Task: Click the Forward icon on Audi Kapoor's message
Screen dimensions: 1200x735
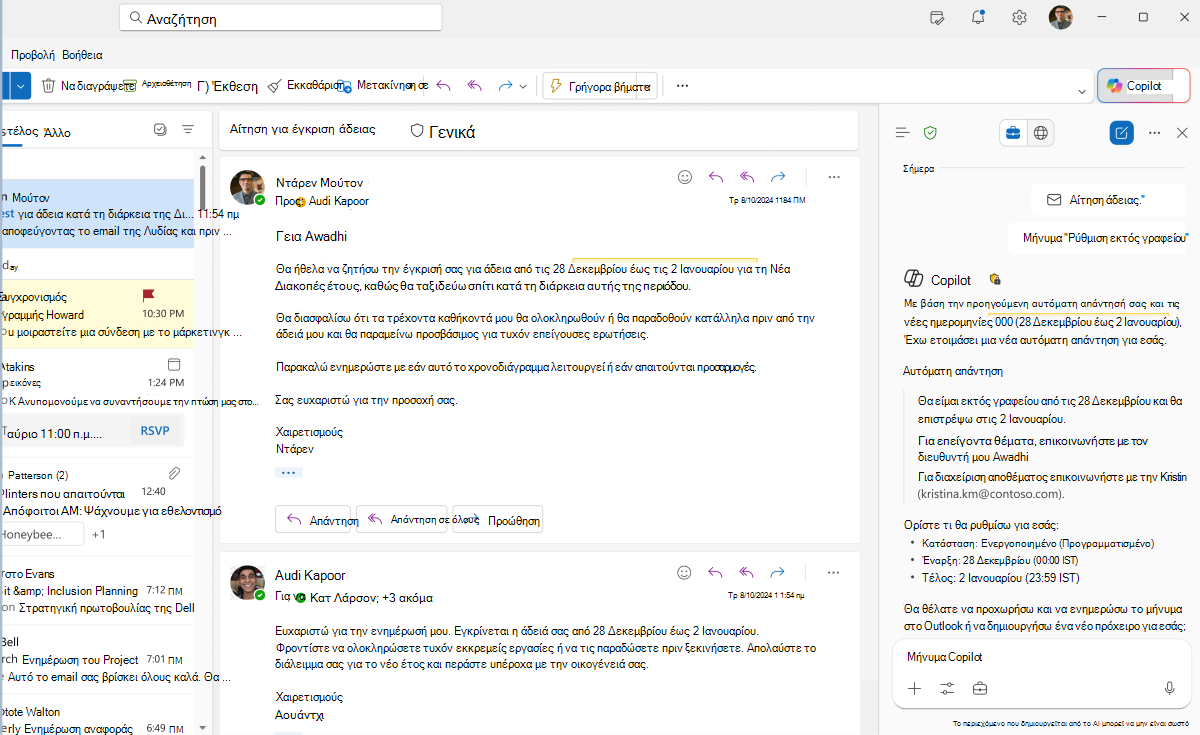Action: (x=778, y=573)
